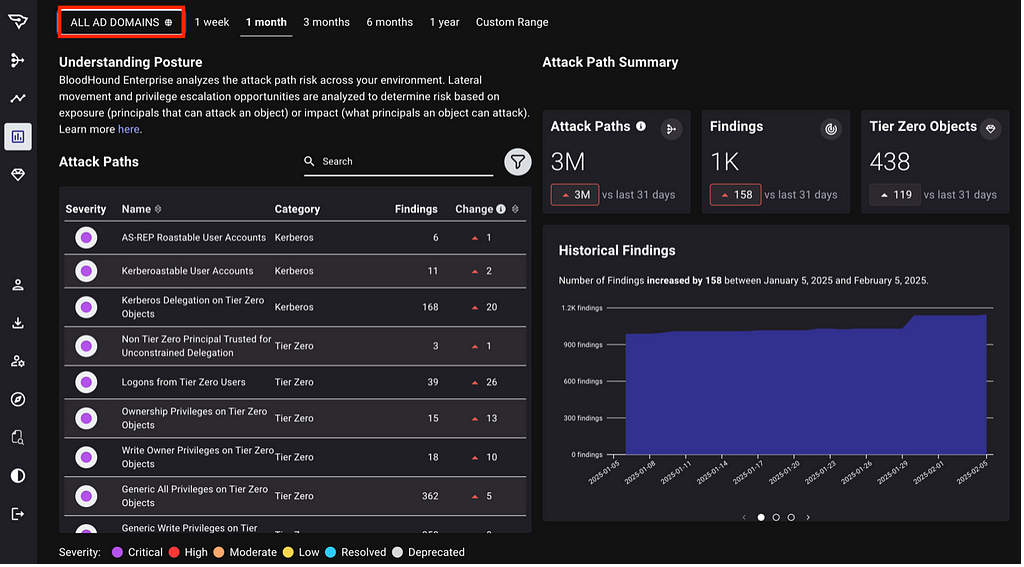Open the compass explore sidebar icon
Viewport: 1024px width, 567px height.
[18, 399]
